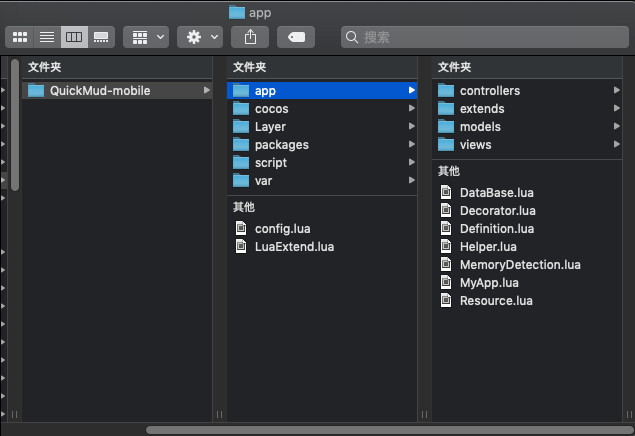Select the MyApp.lua file
Screen dimensions: 635x436
[488, 283]
